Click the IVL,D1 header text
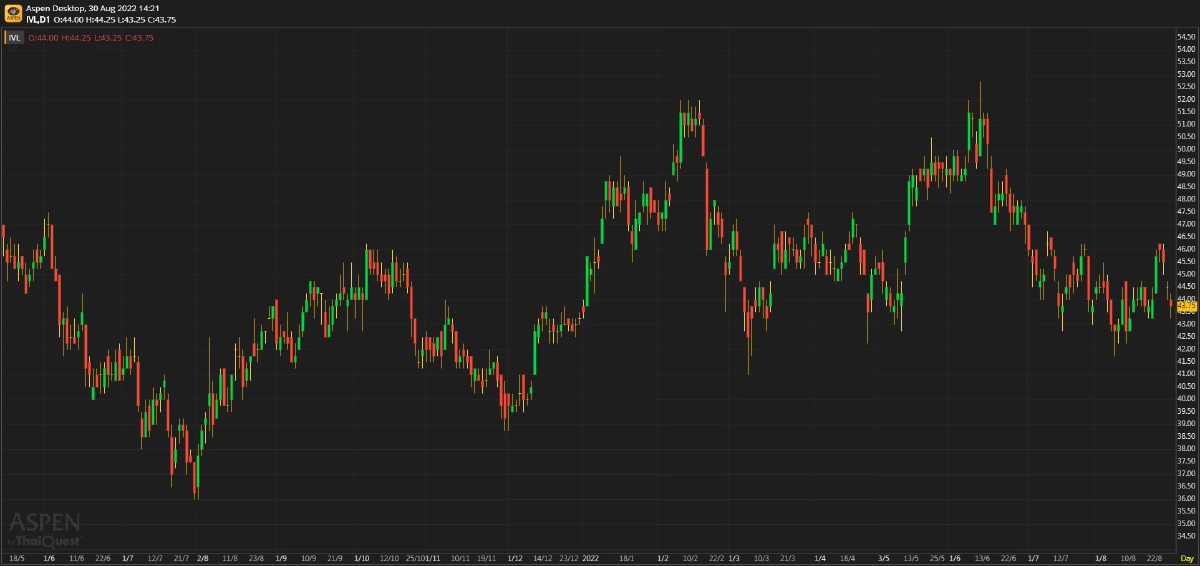 (x=38, y=18)
